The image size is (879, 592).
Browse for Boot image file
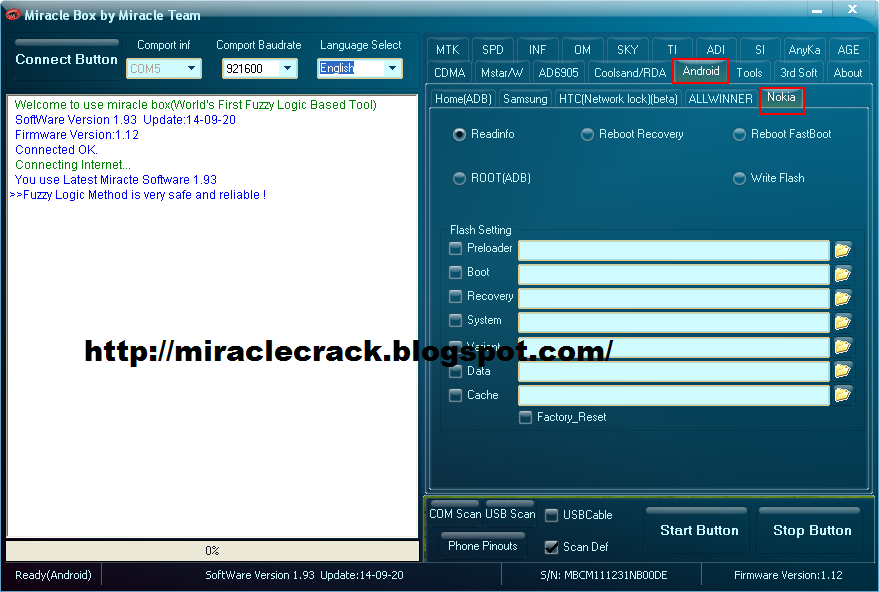[843, 273]
